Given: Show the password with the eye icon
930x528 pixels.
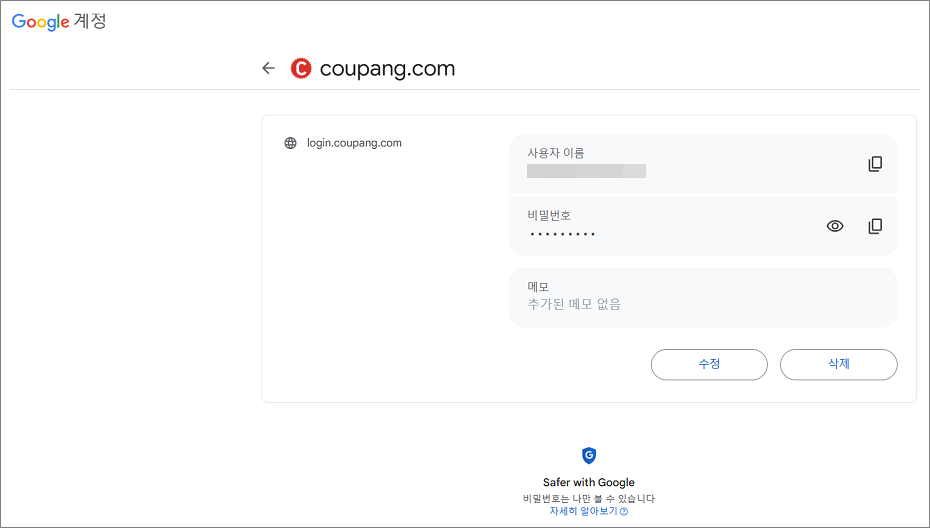Looking at the screenshot, I should pos(835,226).
